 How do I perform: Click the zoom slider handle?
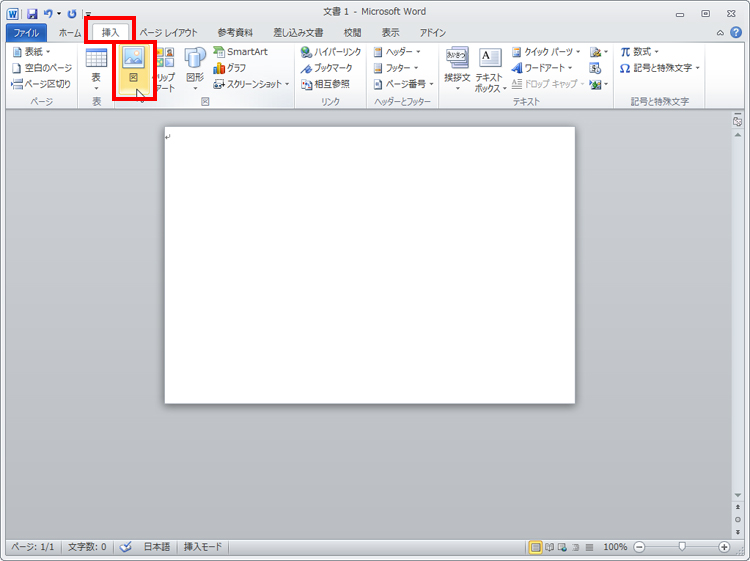coord(682,547)
